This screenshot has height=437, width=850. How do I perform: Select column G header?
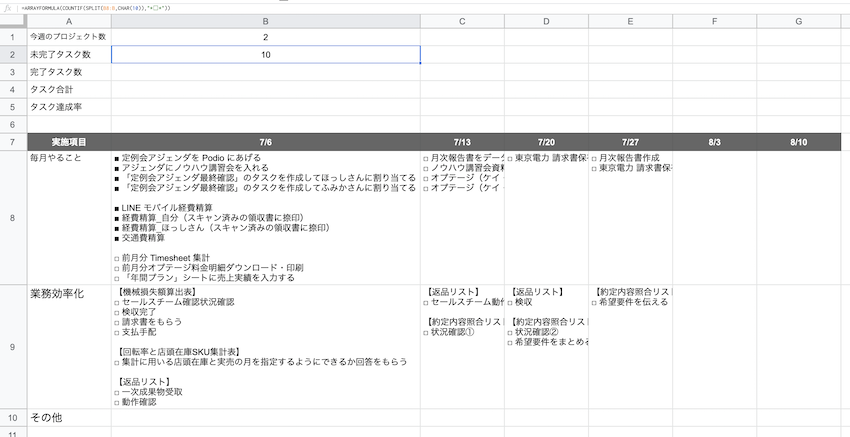click(x=798, y=21)
